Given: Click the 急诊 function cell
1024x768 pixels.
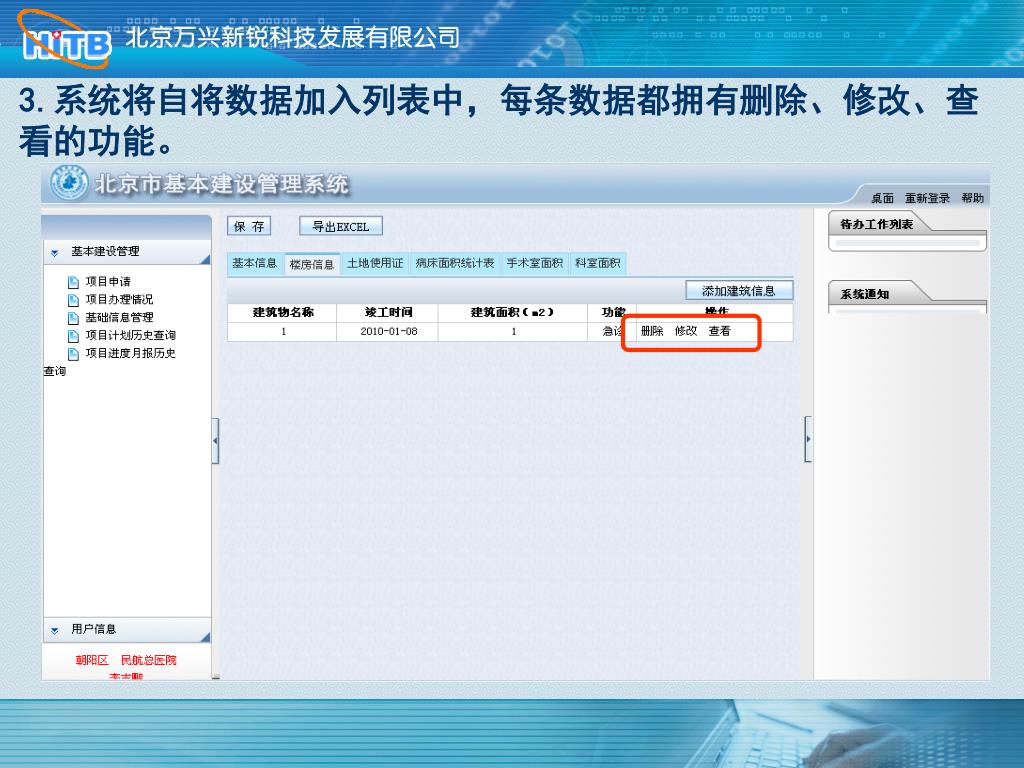Looking at the screenshot, I should point(613,331).
